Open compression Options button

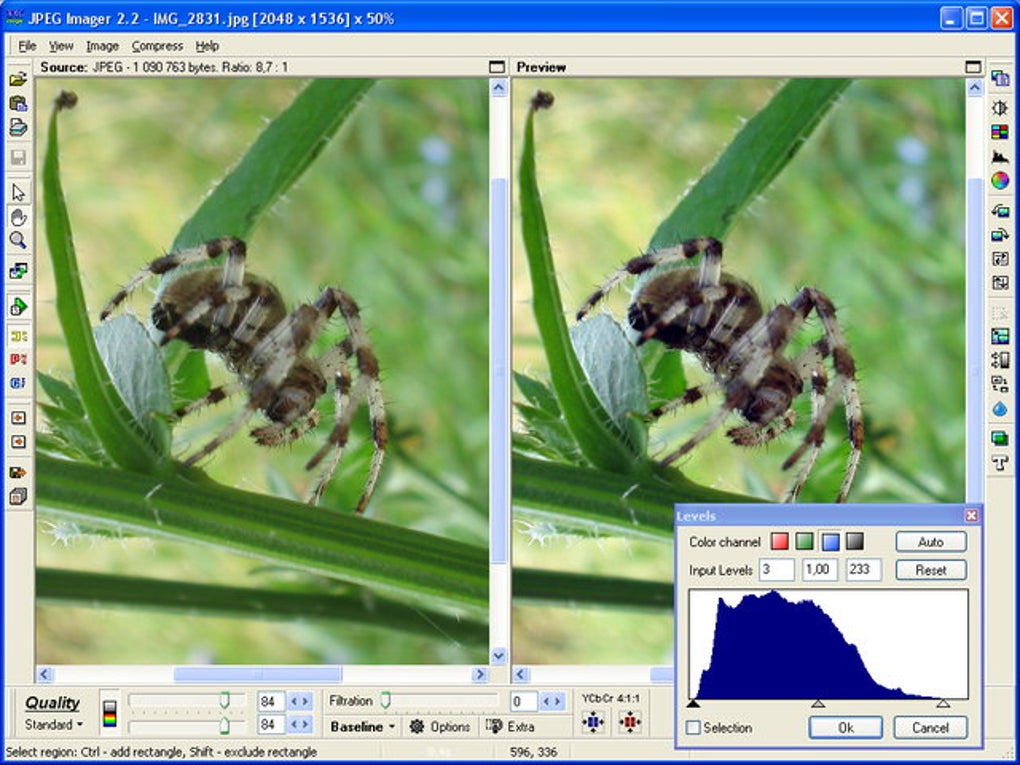tap(440, 726)
